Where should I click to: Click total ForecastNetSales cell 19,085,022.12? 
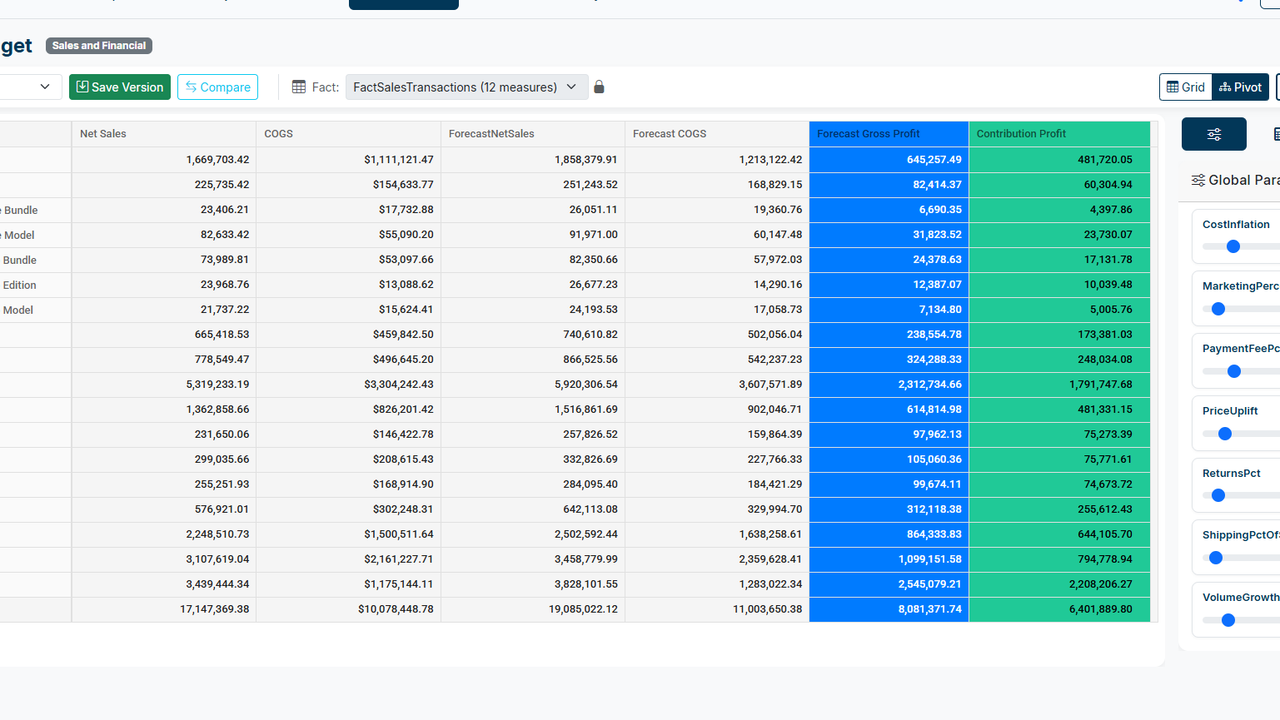coord(533,610)
